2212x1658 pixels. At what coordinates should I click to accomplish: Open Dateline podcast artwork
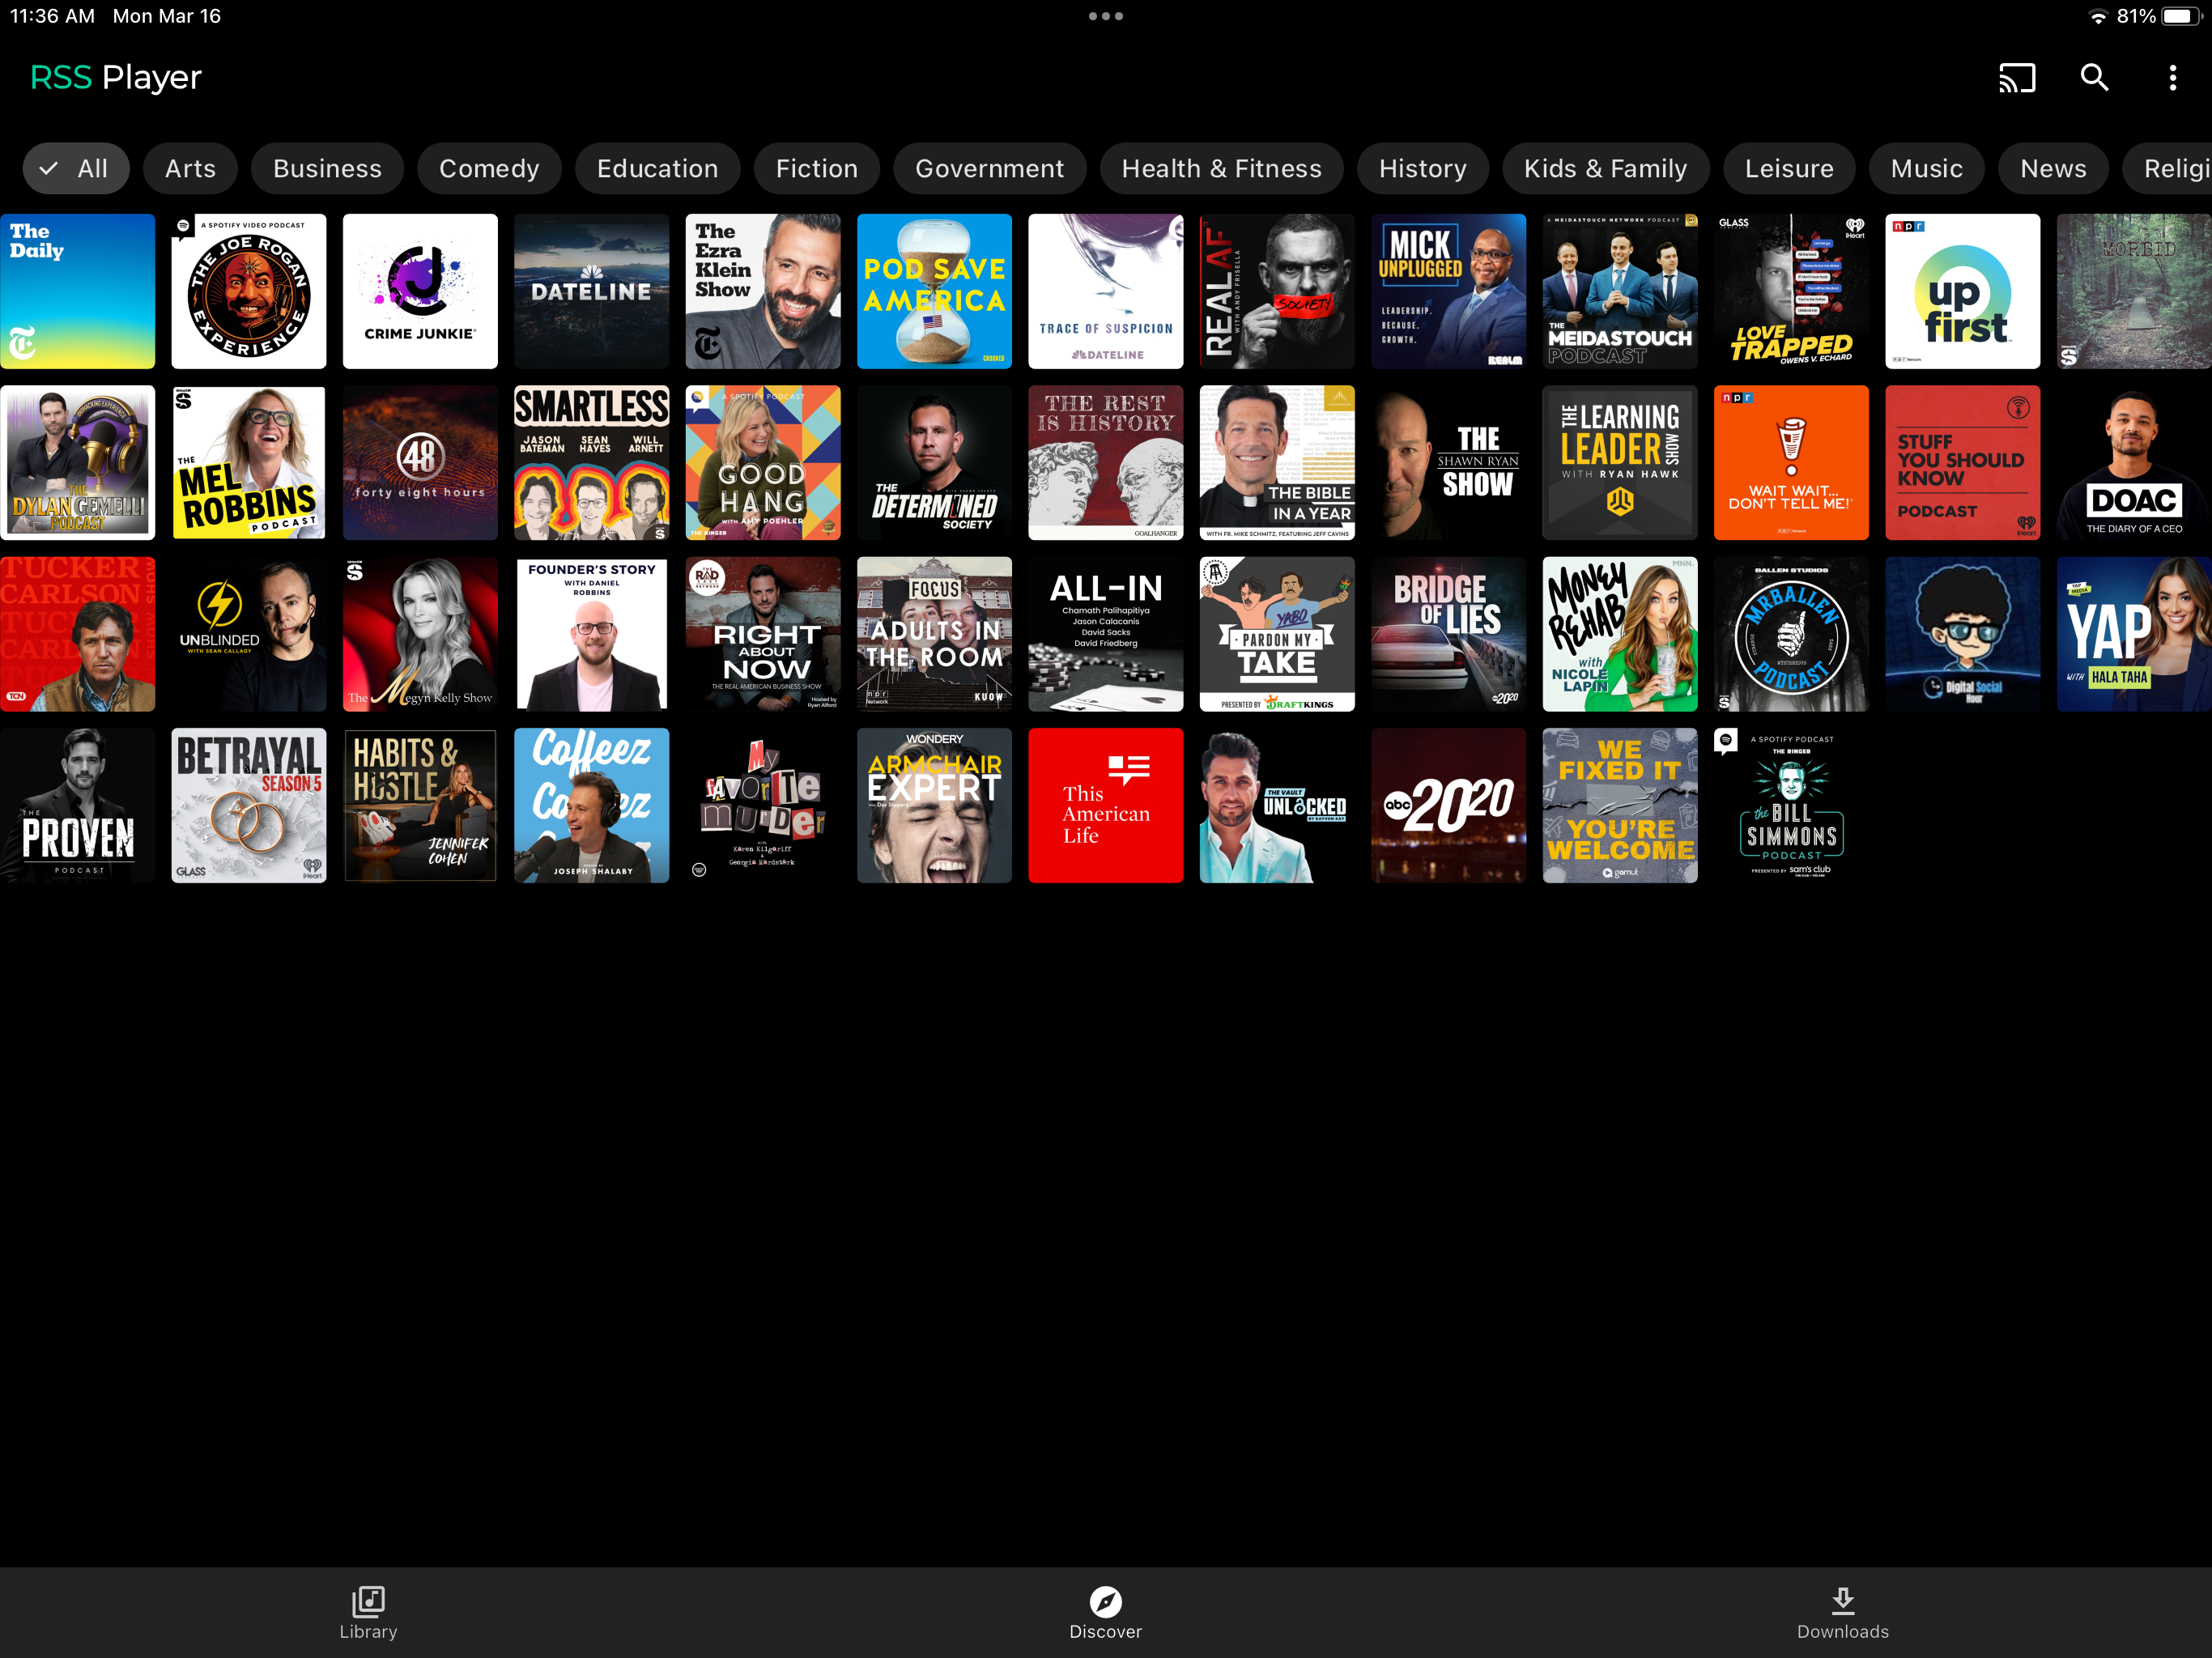(592, 291)
